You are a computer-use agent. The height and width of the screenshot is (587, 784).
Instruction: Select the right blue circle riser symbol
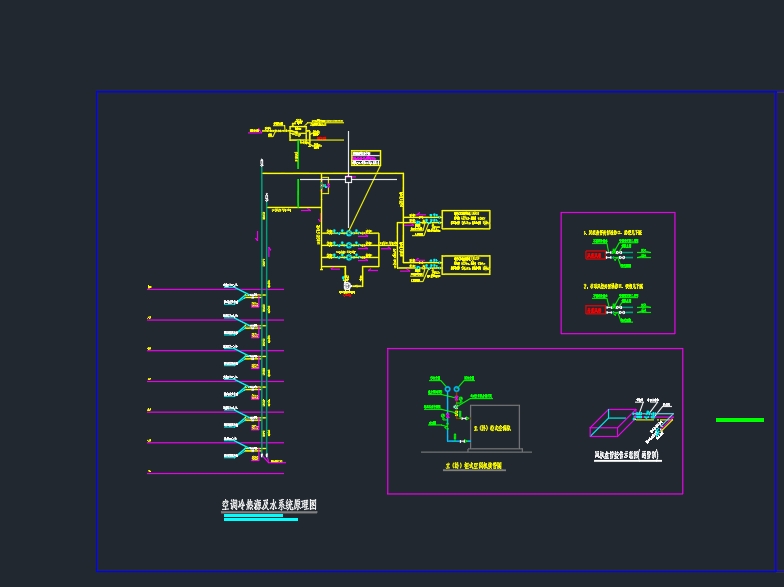[456, 388]
